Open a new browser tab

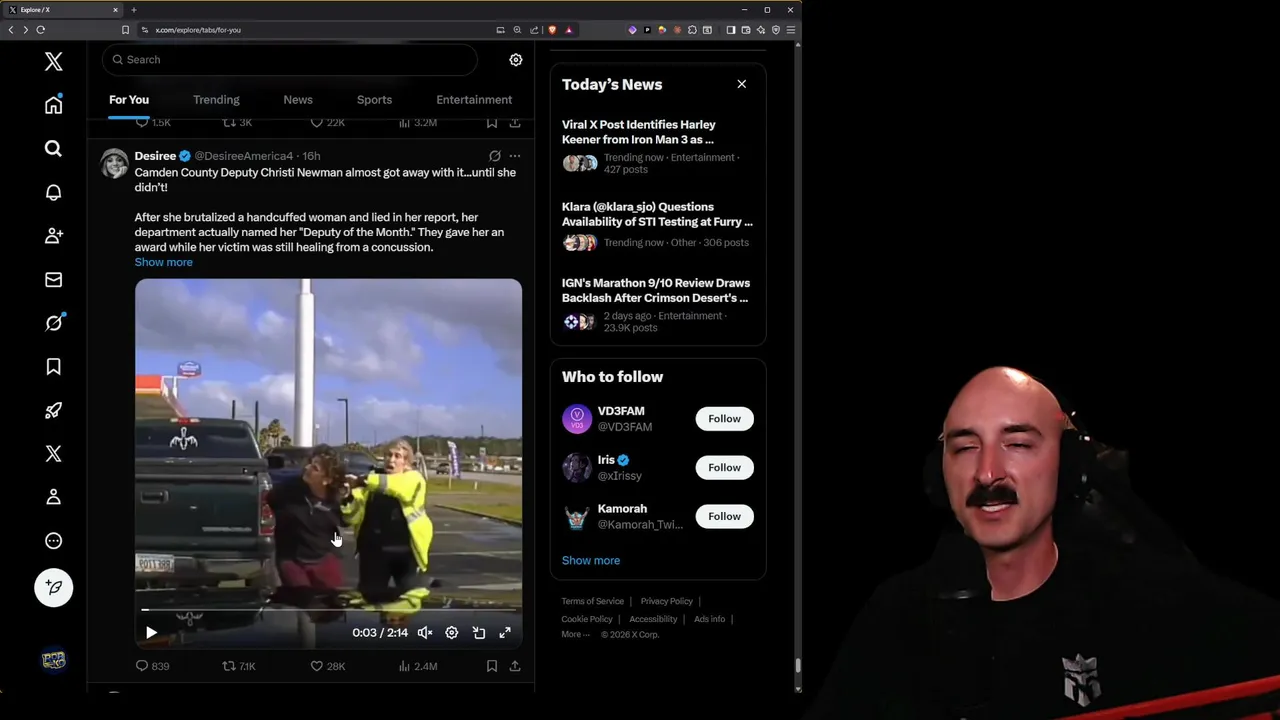tap(133, 10)
